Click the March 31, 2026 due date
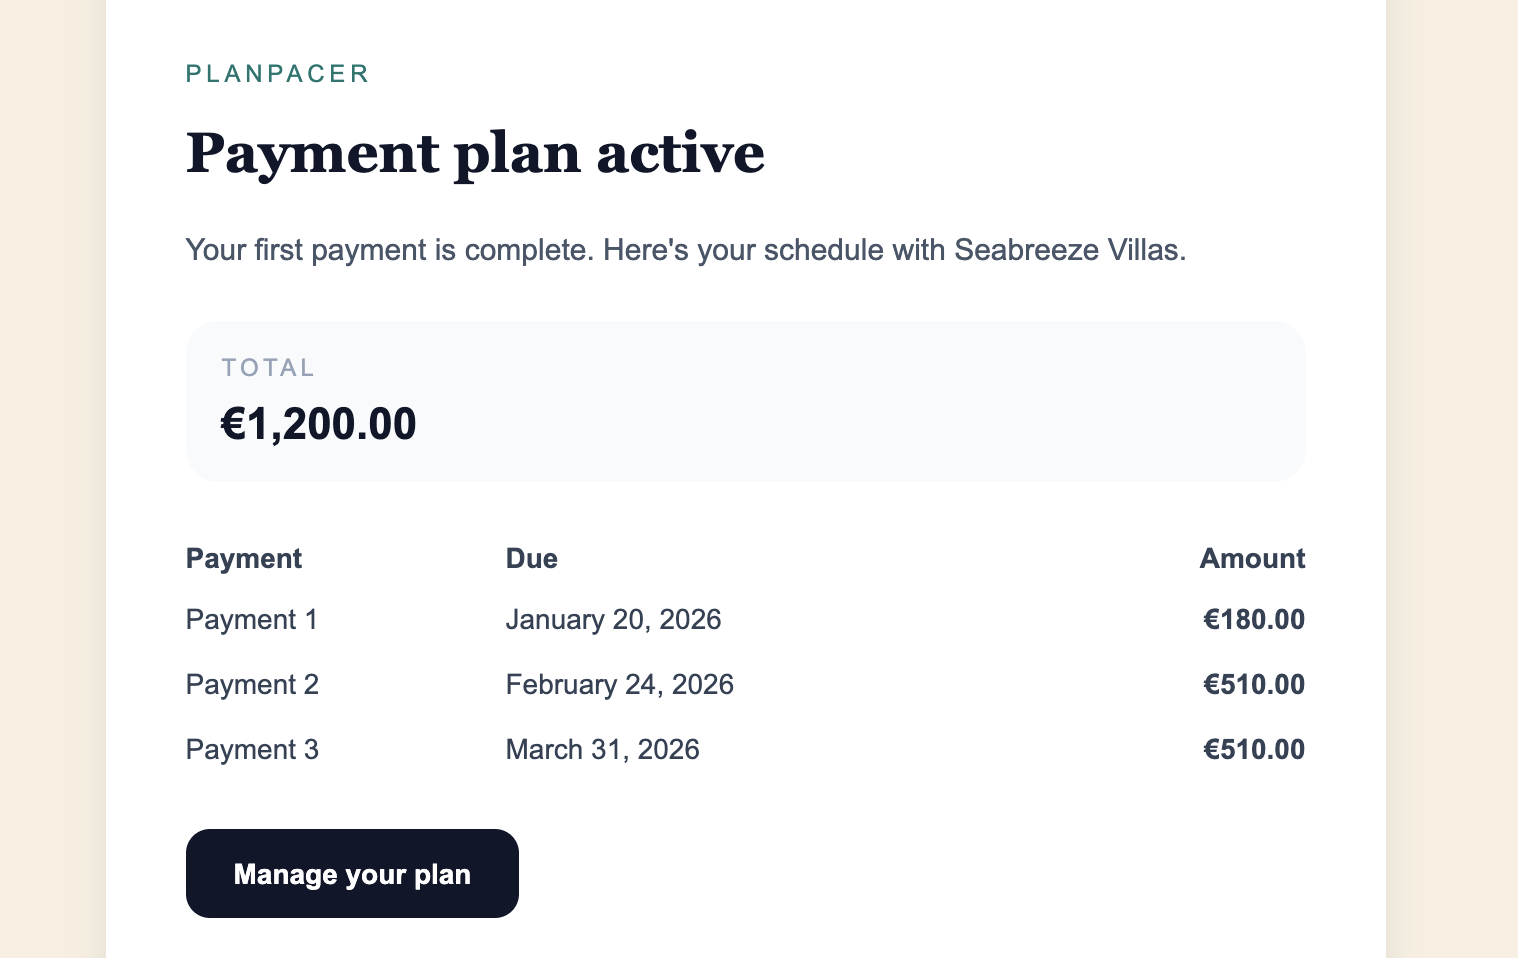This screenshot has width=1518, height=958. point(602,750)
